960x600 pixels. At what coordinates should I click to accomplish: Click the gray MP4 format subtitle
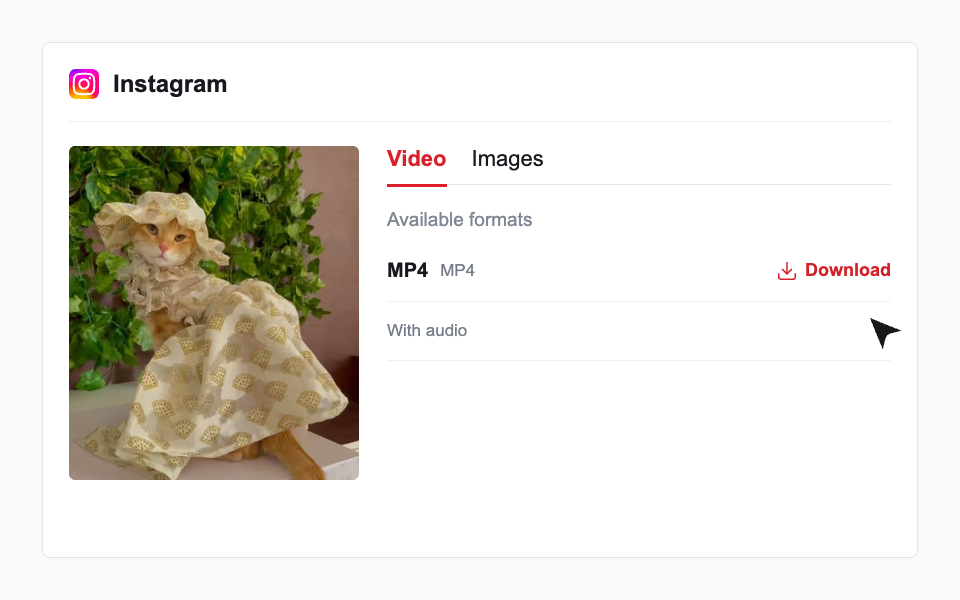coord(457,271)
